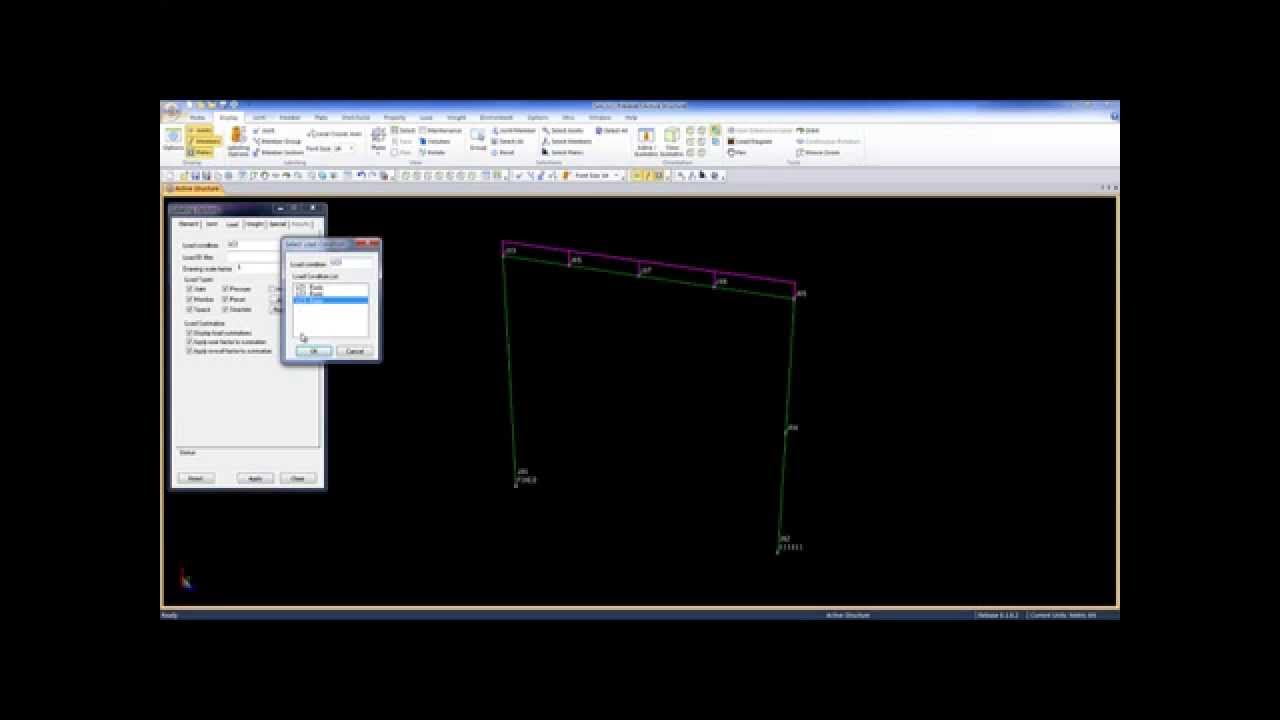Click the Member Group labelling option
Image resolution: width=1280 pixels, height=720 pixels.
(x=277, y=141)
